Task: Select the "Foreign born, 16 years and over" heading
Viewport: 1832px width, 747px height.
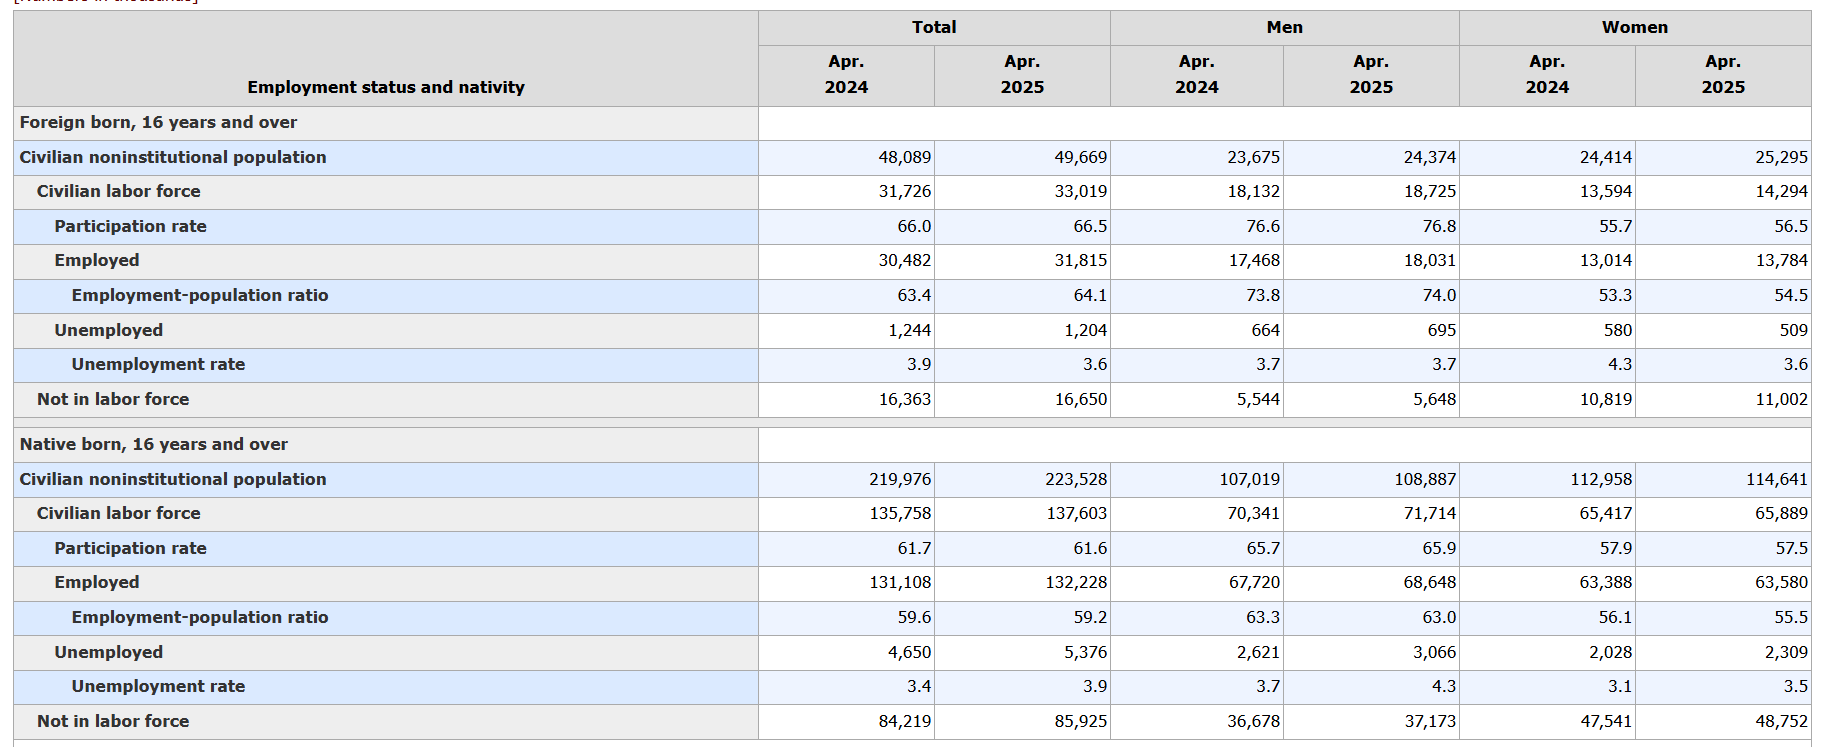Action: 158,122
